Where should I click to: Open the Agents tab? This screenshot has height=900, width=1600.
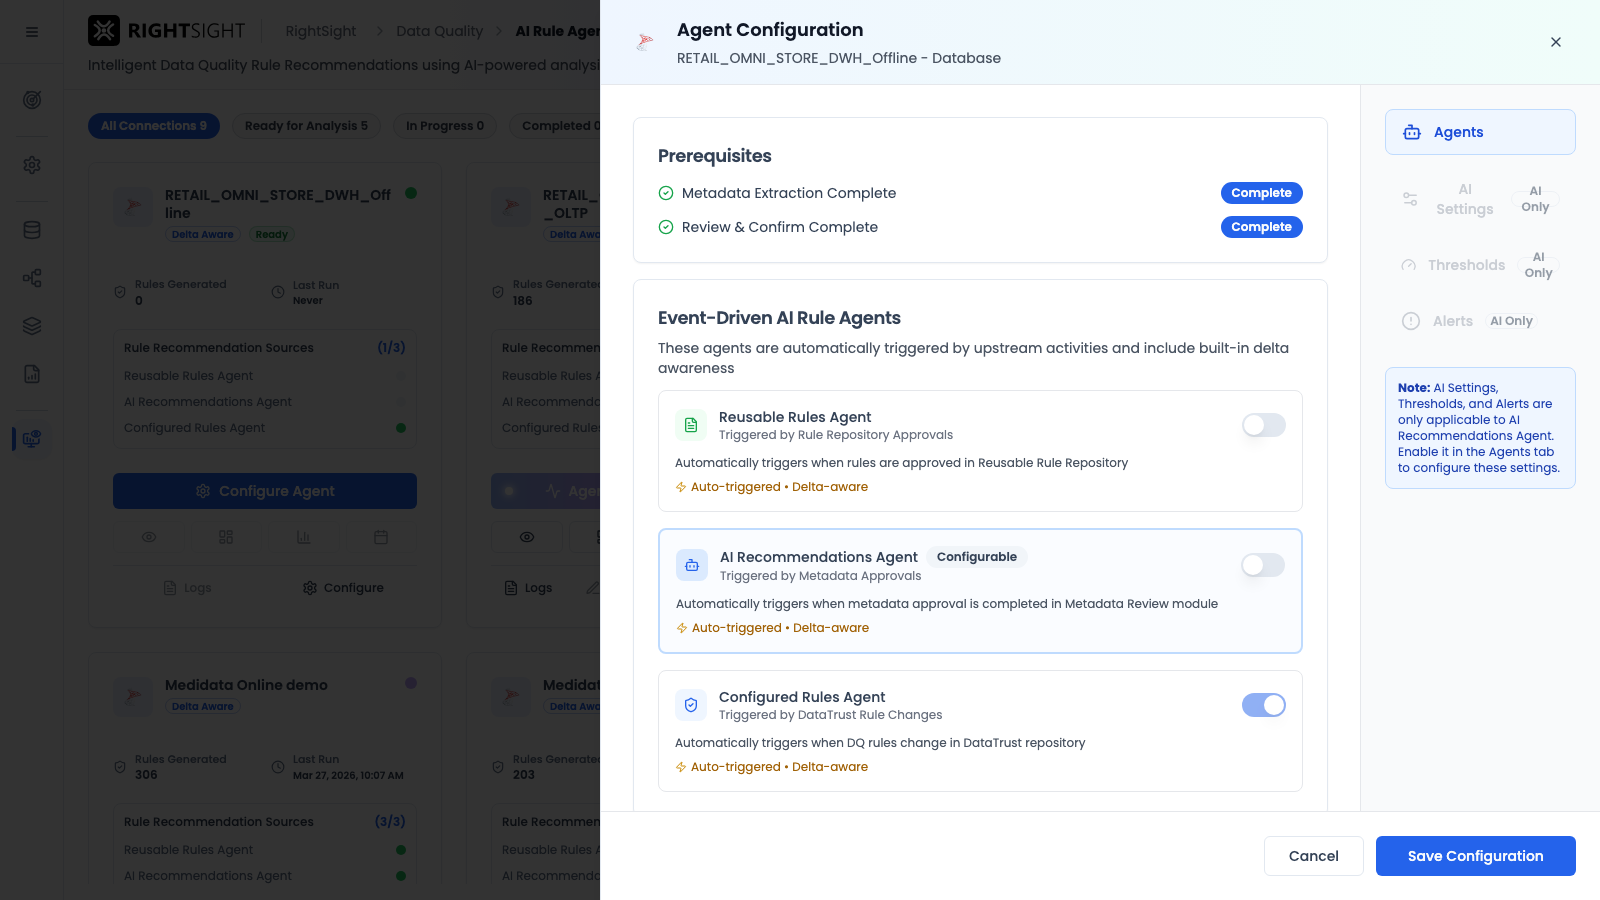point(1480,132)
